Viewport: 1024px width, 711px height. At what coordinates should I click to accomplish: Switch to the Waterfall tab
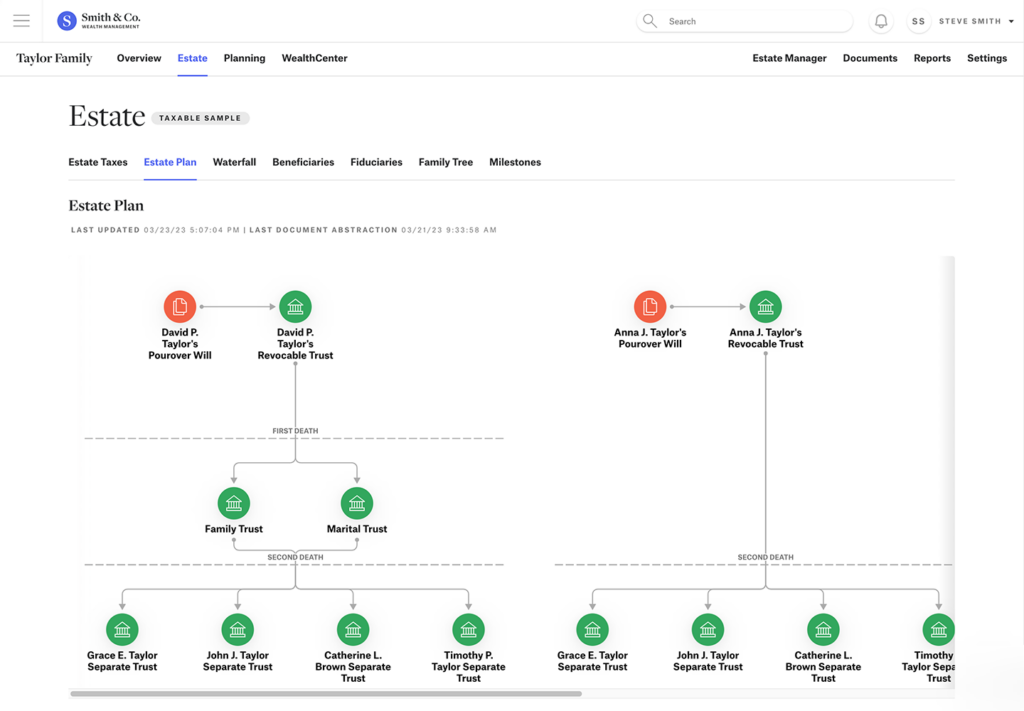234,162
